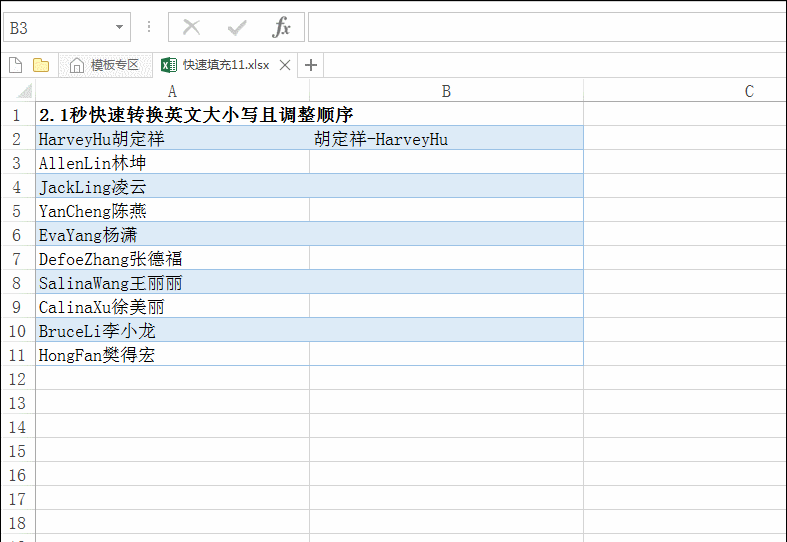Select row 18 header
787x542 pixels.
point(17,523)
